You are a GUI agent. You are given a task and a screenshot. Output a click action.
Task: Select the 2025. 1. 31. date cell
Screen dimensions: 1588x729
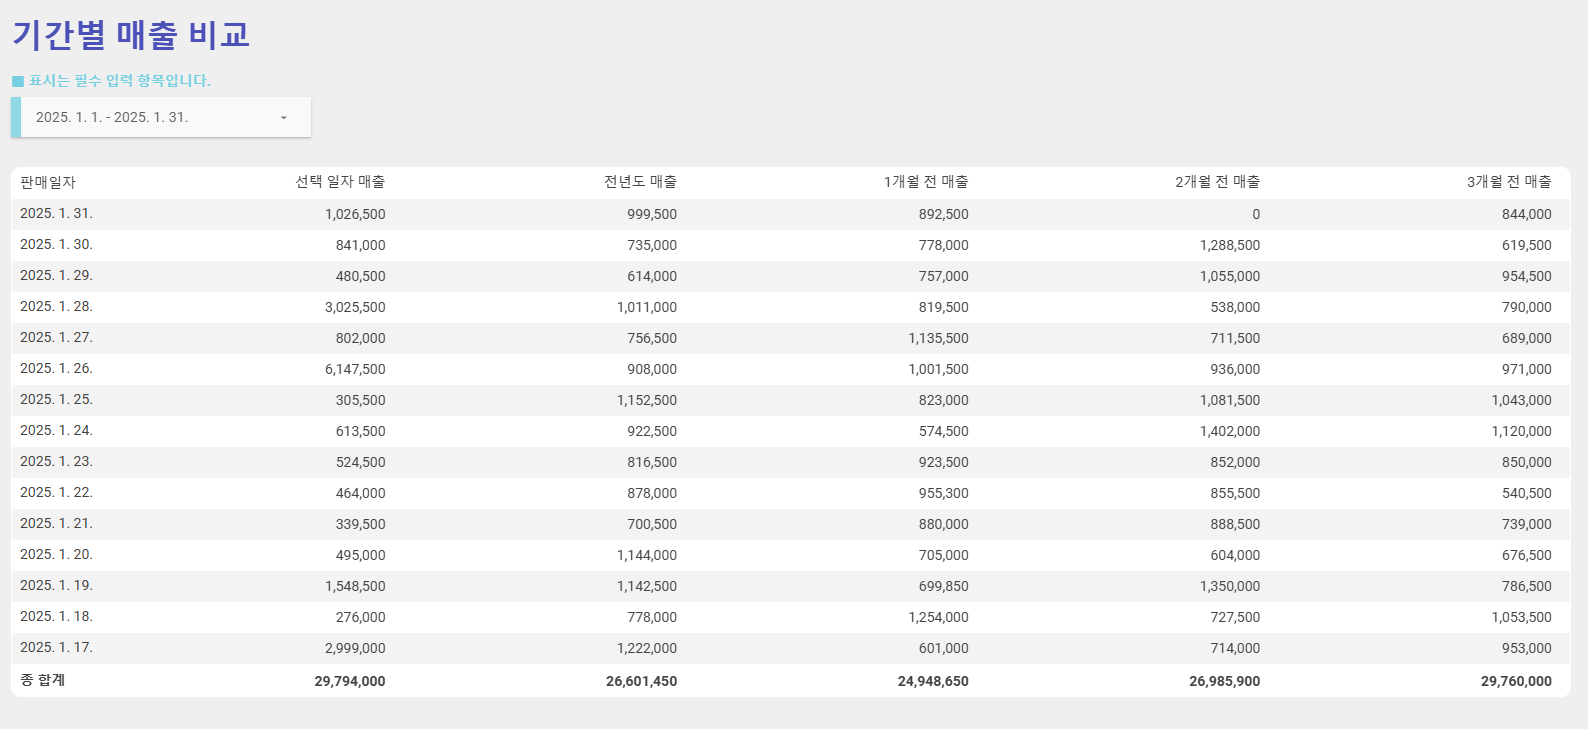click(x=56, y=214)
